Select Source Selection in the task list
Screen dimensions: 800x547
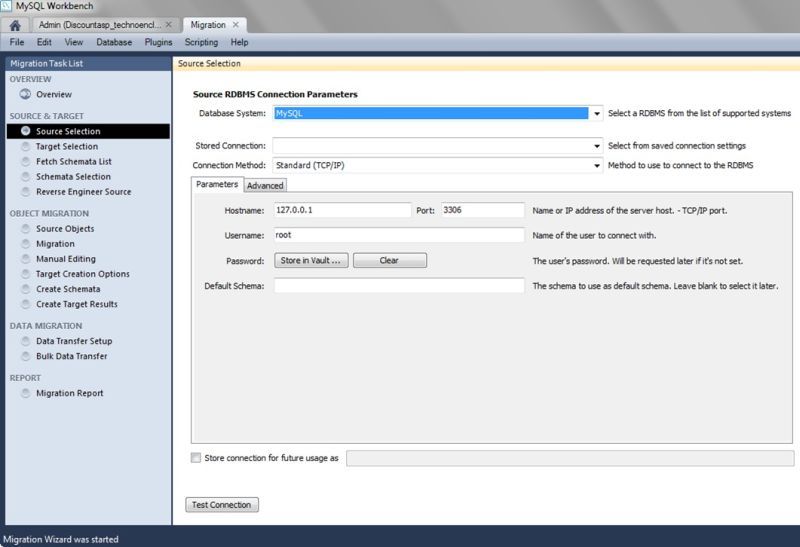[x=88, y=131]
